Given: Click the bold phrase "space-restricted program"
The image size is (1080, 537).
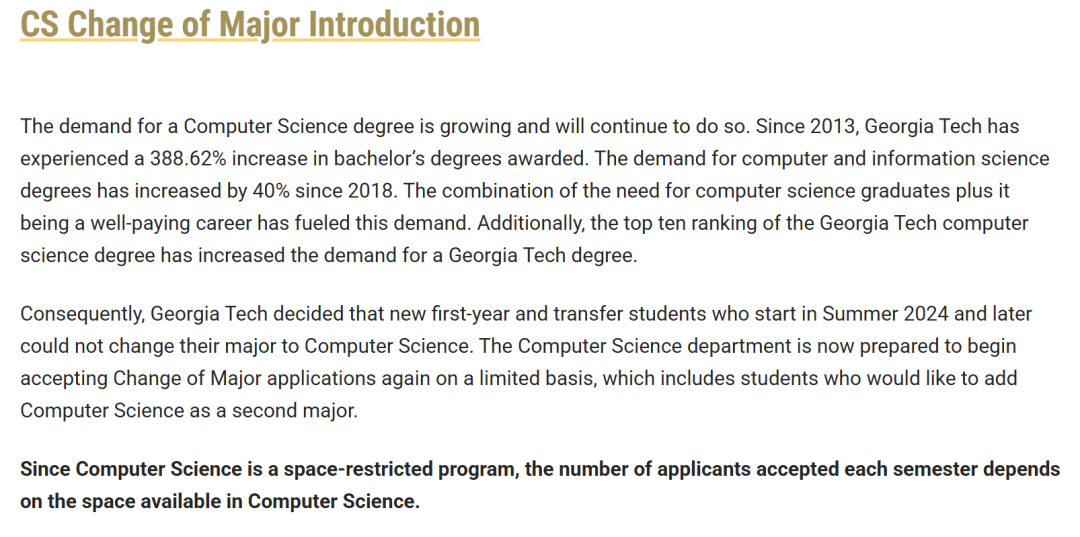Looking at the screenshot, I should click(x=396, y=470).
